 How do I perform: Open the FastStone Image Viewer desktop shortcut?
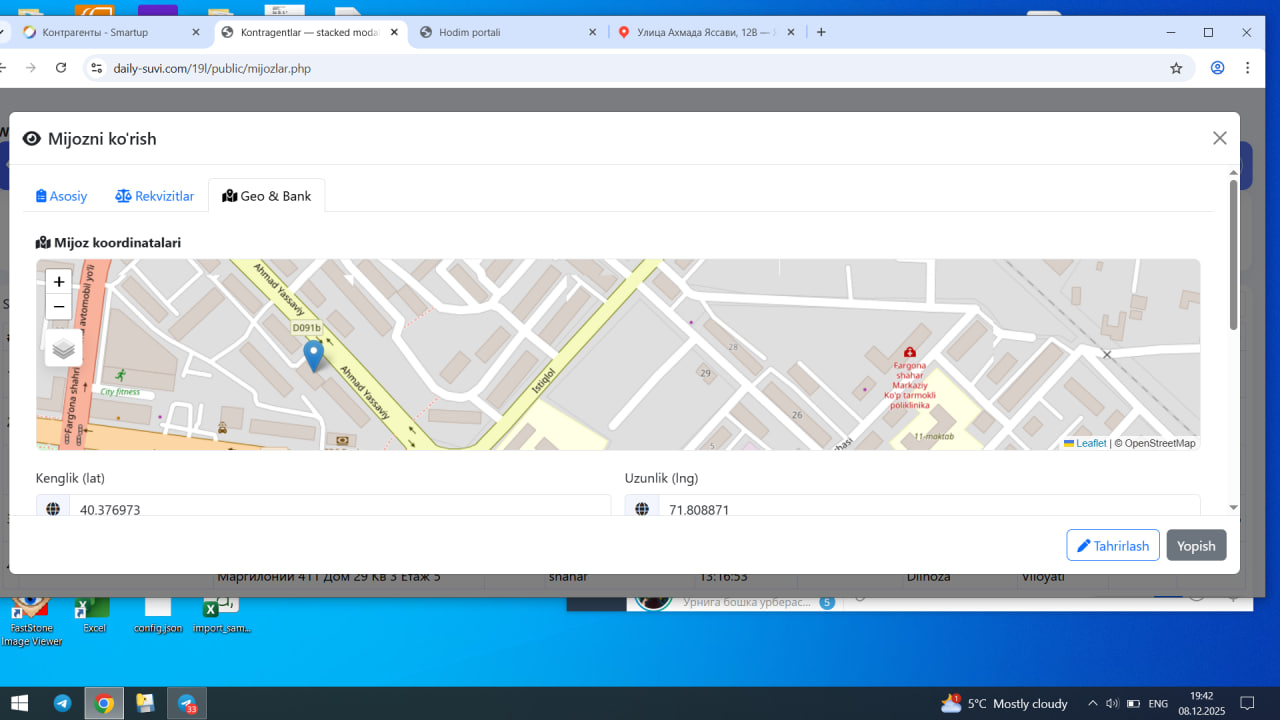coord(31,621)
